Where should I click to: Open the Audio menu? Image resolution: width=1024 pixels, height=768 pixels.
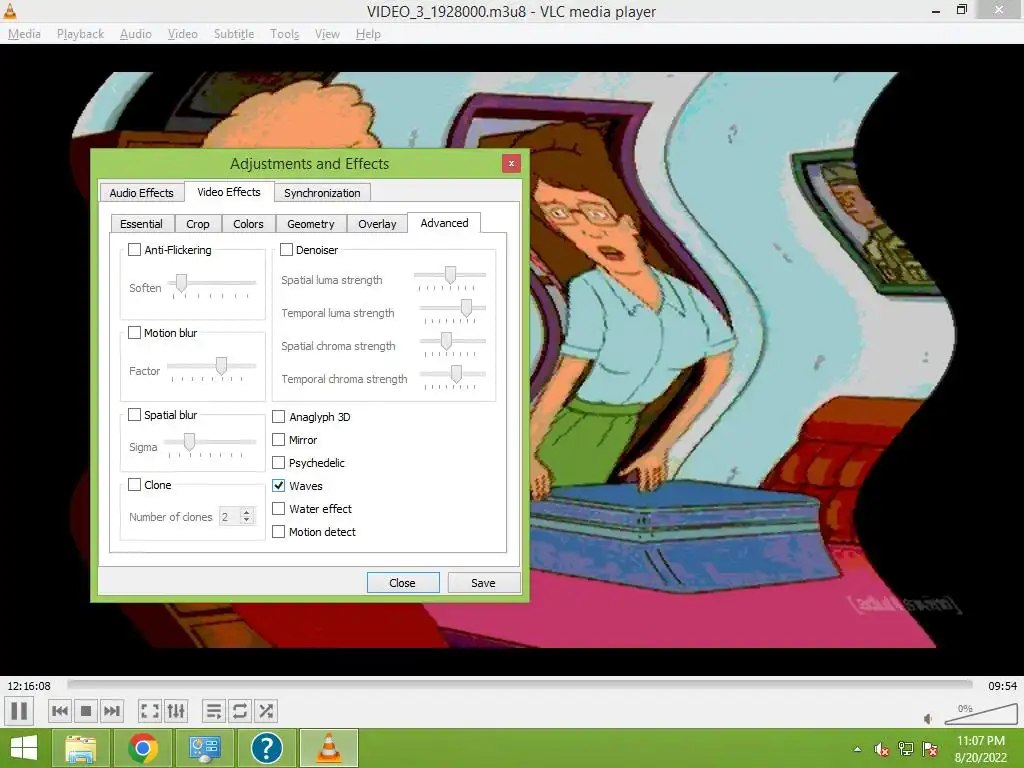136,33
